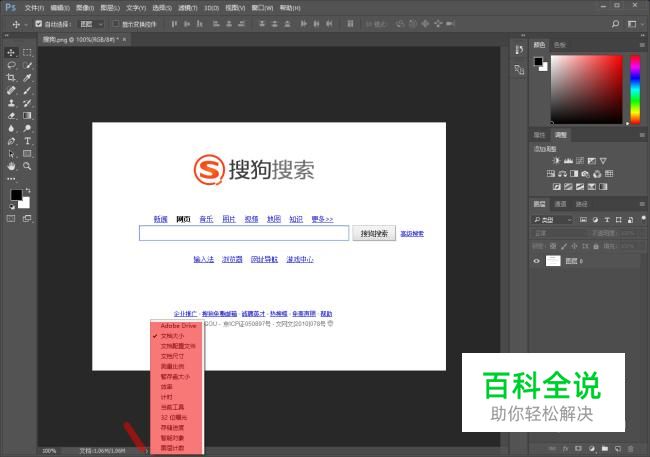Image resolution: width=650 pixels, height=457 pixels.
Task: Open the Color panel flyout menu
Action: tap(642, 45)
